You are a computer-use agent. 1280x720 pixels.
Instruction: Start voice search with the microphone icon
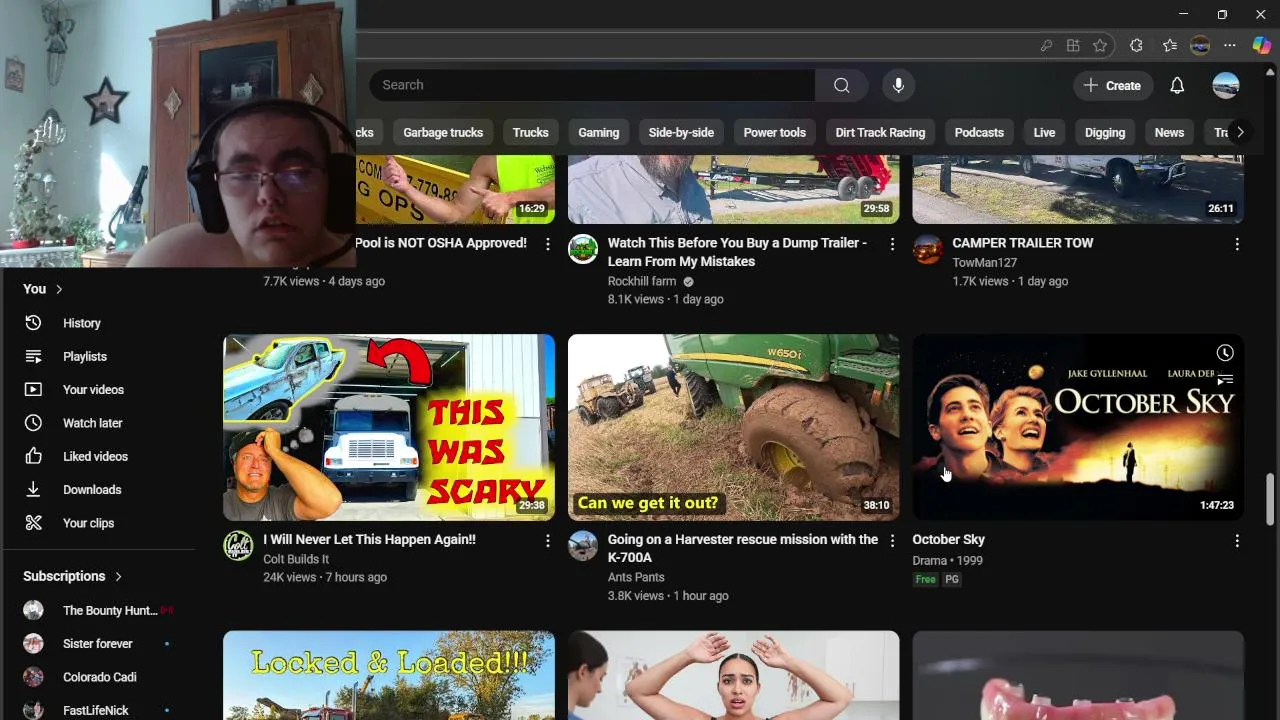point(898,85)
